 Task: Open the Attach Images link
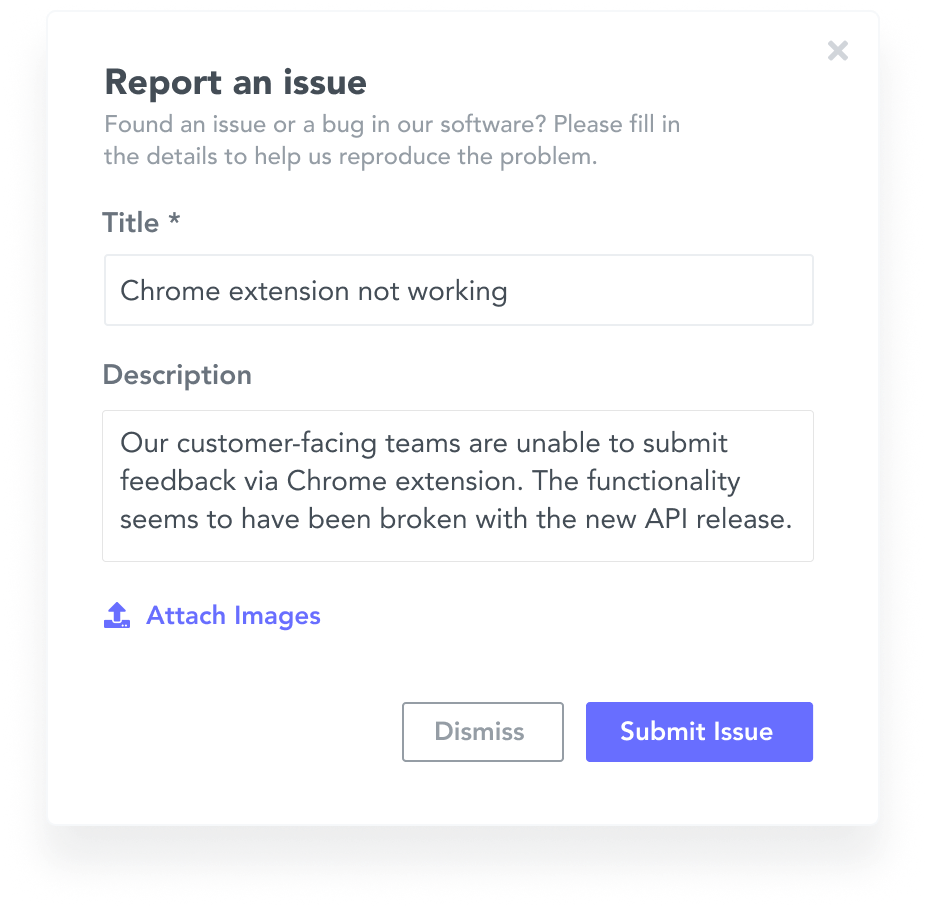click(x=233, y=615)
